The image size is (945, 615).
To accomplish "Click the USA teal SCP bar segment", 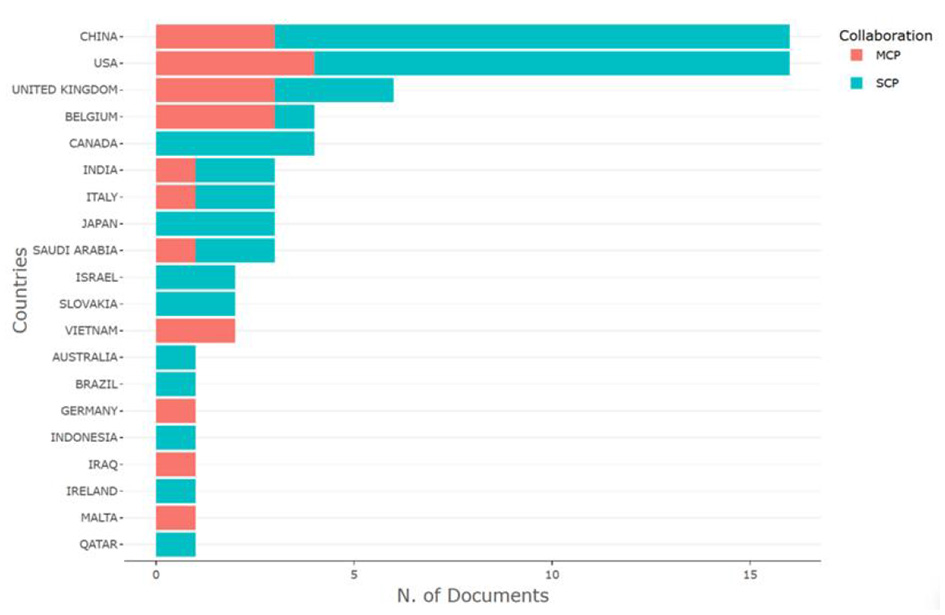I will click(551, 63).
